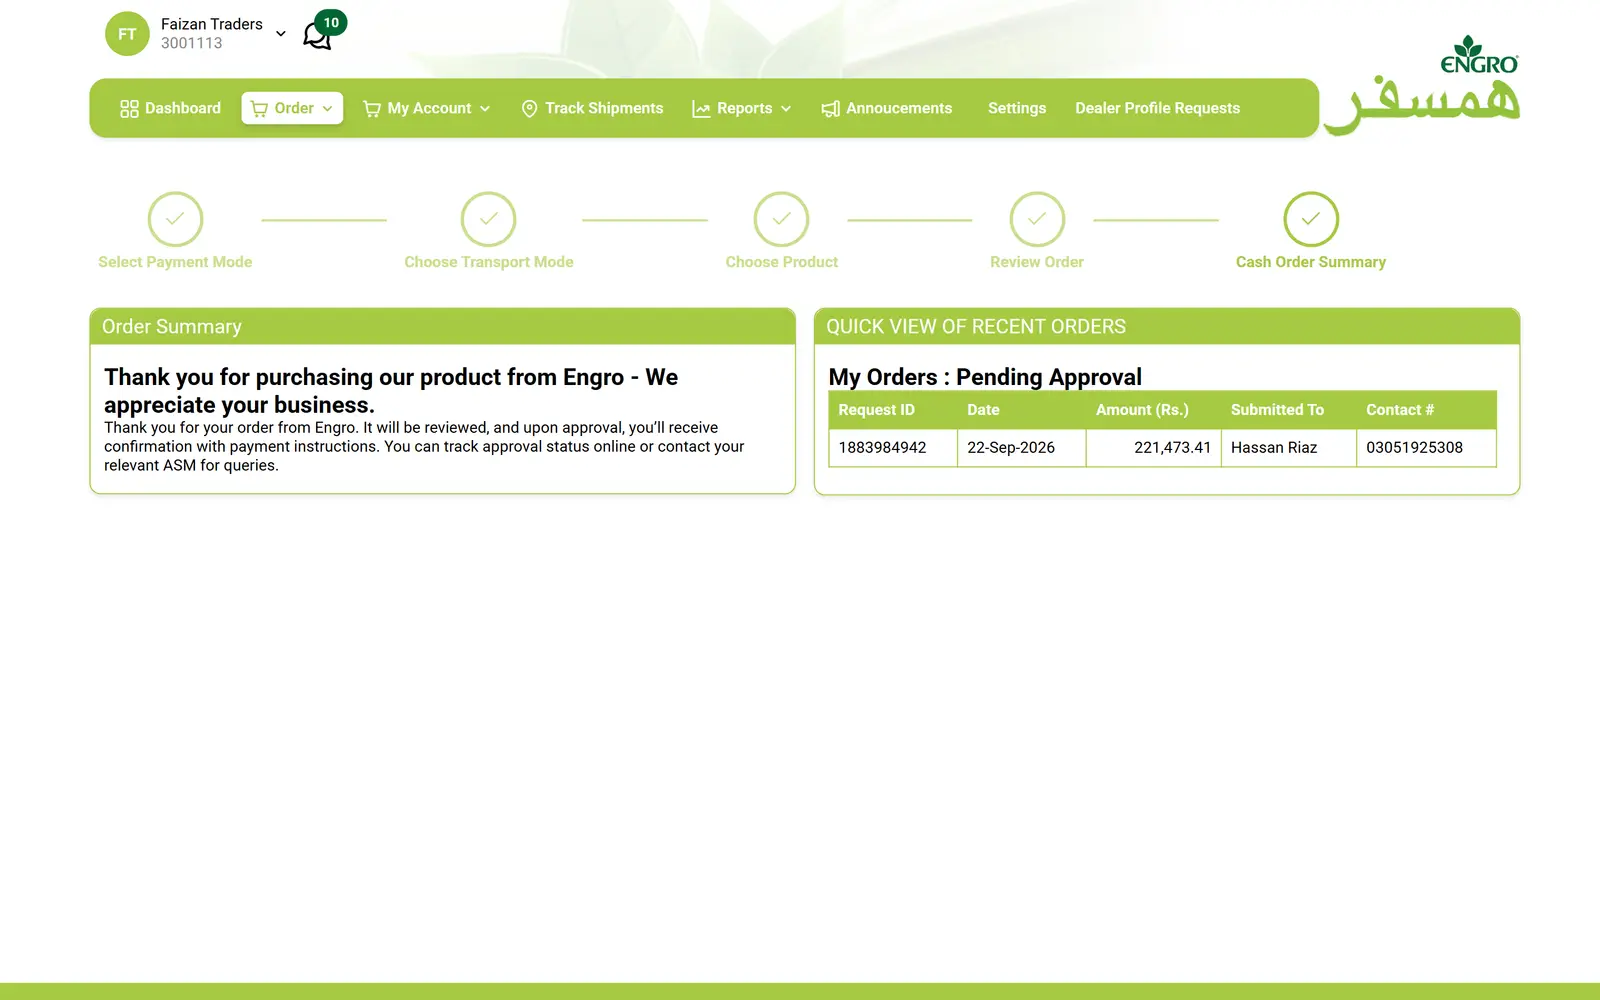Click the Request ID column header

click(x=893, y=410)
